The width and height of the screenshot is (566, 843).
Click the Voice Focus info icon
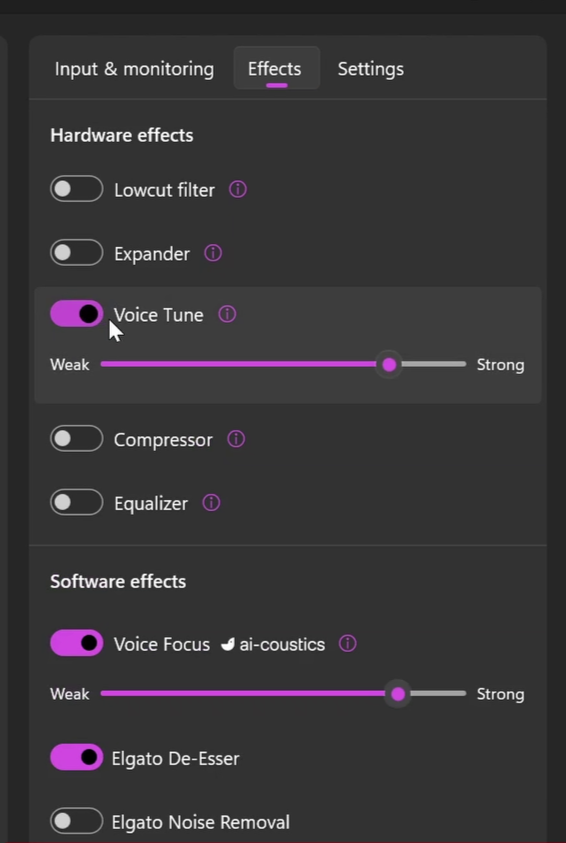coord(347,644)
